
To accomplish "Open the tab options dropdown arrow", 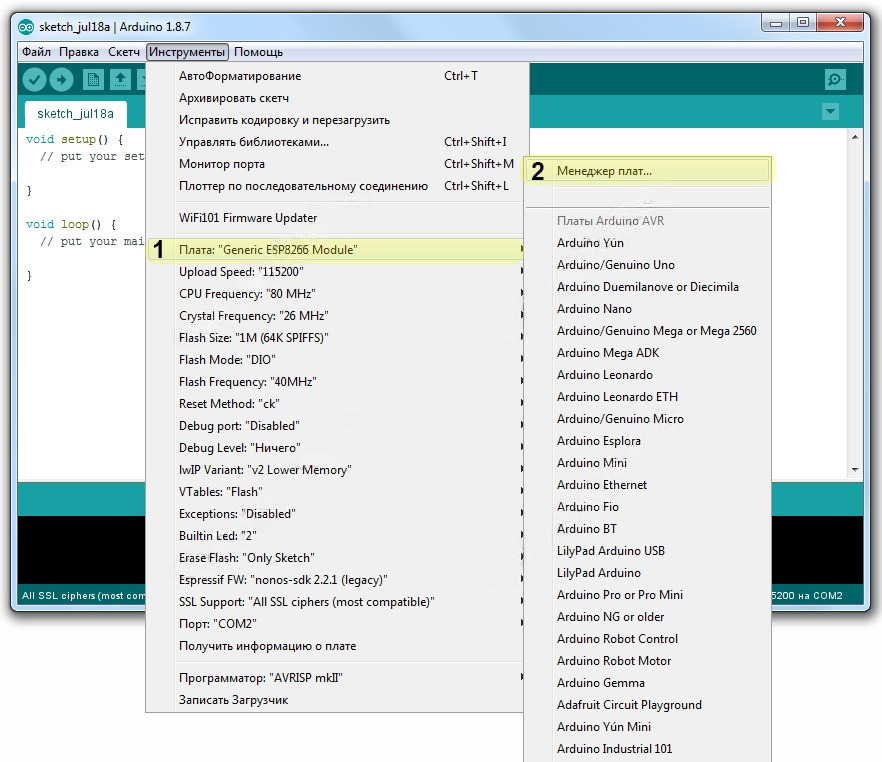I will (x=829, y=112).
